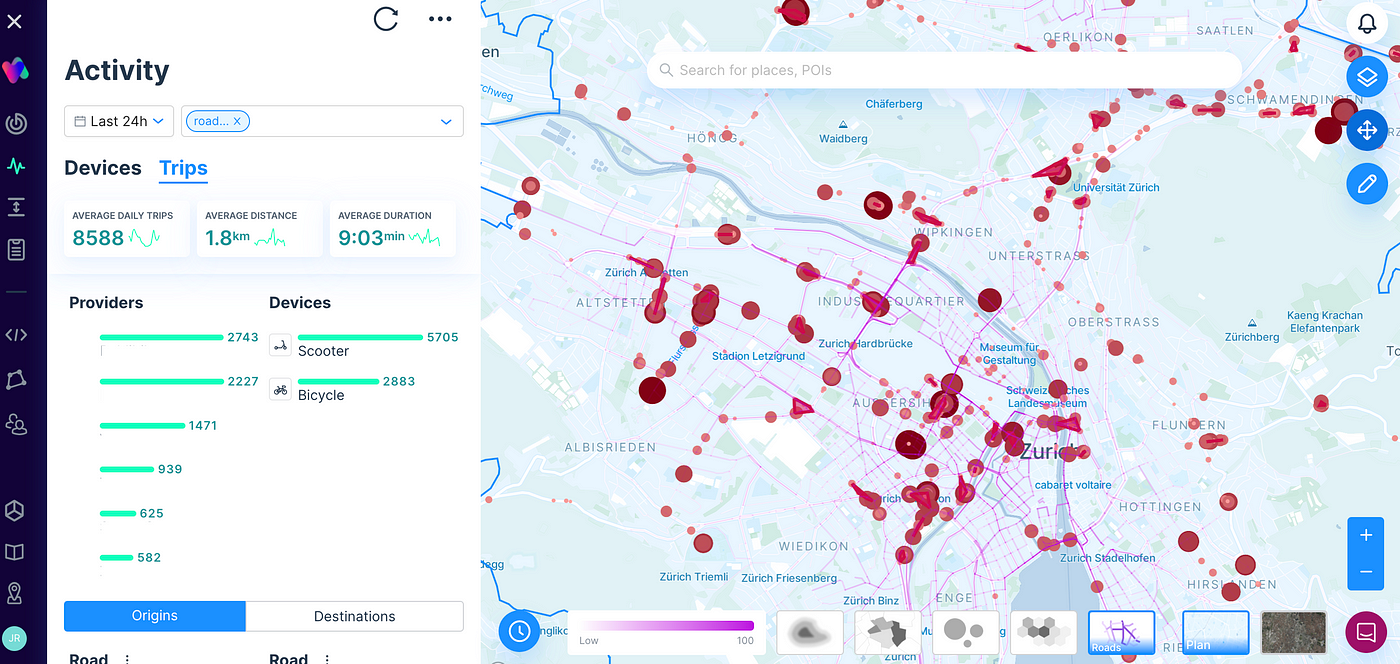This screenshot has height=664, width=1400.
Task: Click the Low-to-100 color gradient scale
Action: pyautogui.click(x=665, y=626)
